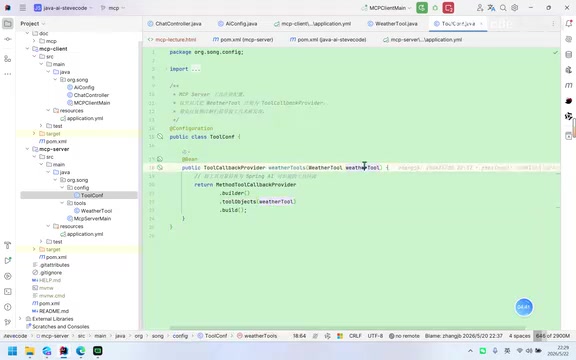
Task: Open File Explorer from taskbar
Action: coord(29,351)
